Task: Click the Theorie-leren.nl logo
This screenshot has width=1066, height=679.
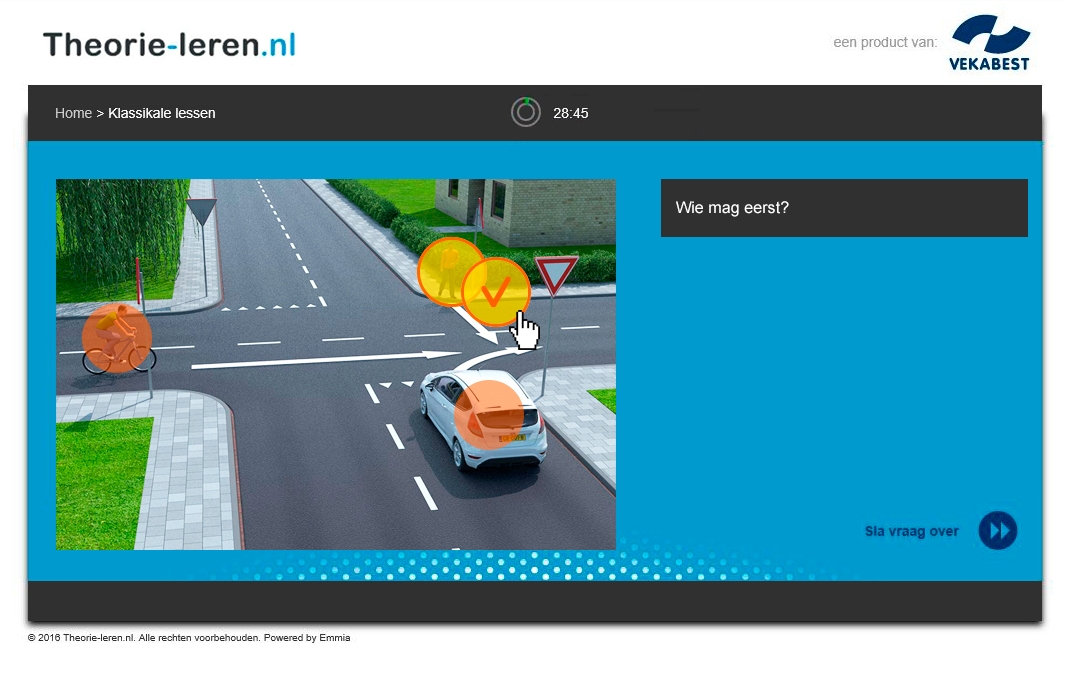Action: [169, 45]
